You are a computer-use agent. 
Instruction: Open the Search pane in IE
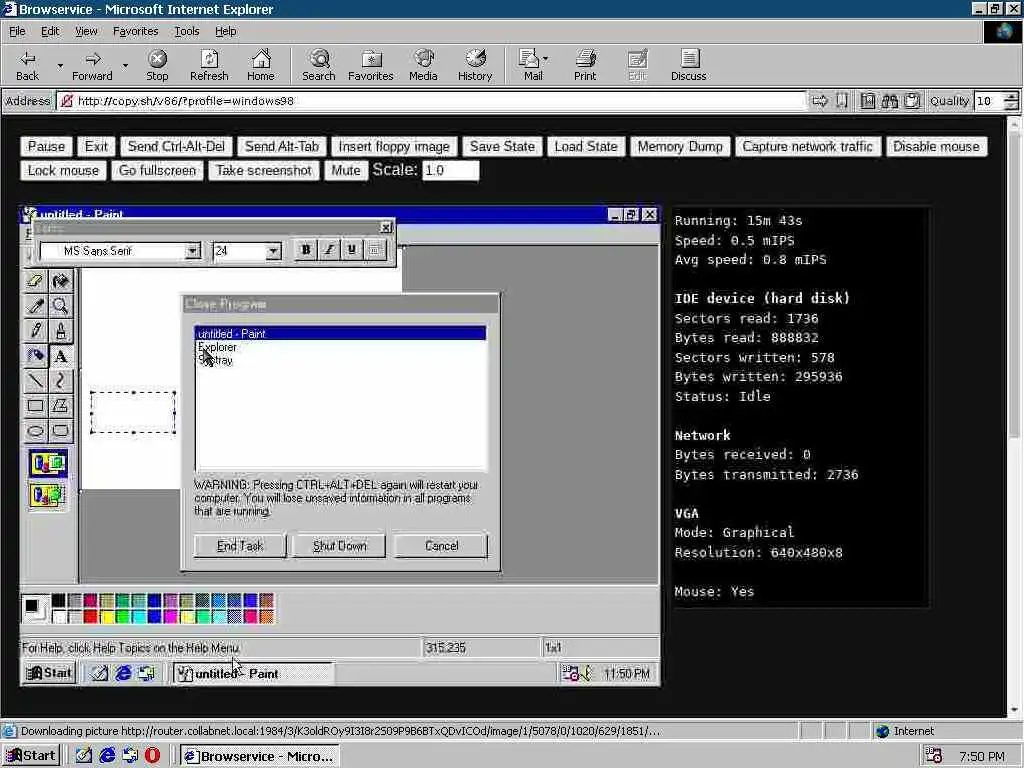[x=319, y=65]
